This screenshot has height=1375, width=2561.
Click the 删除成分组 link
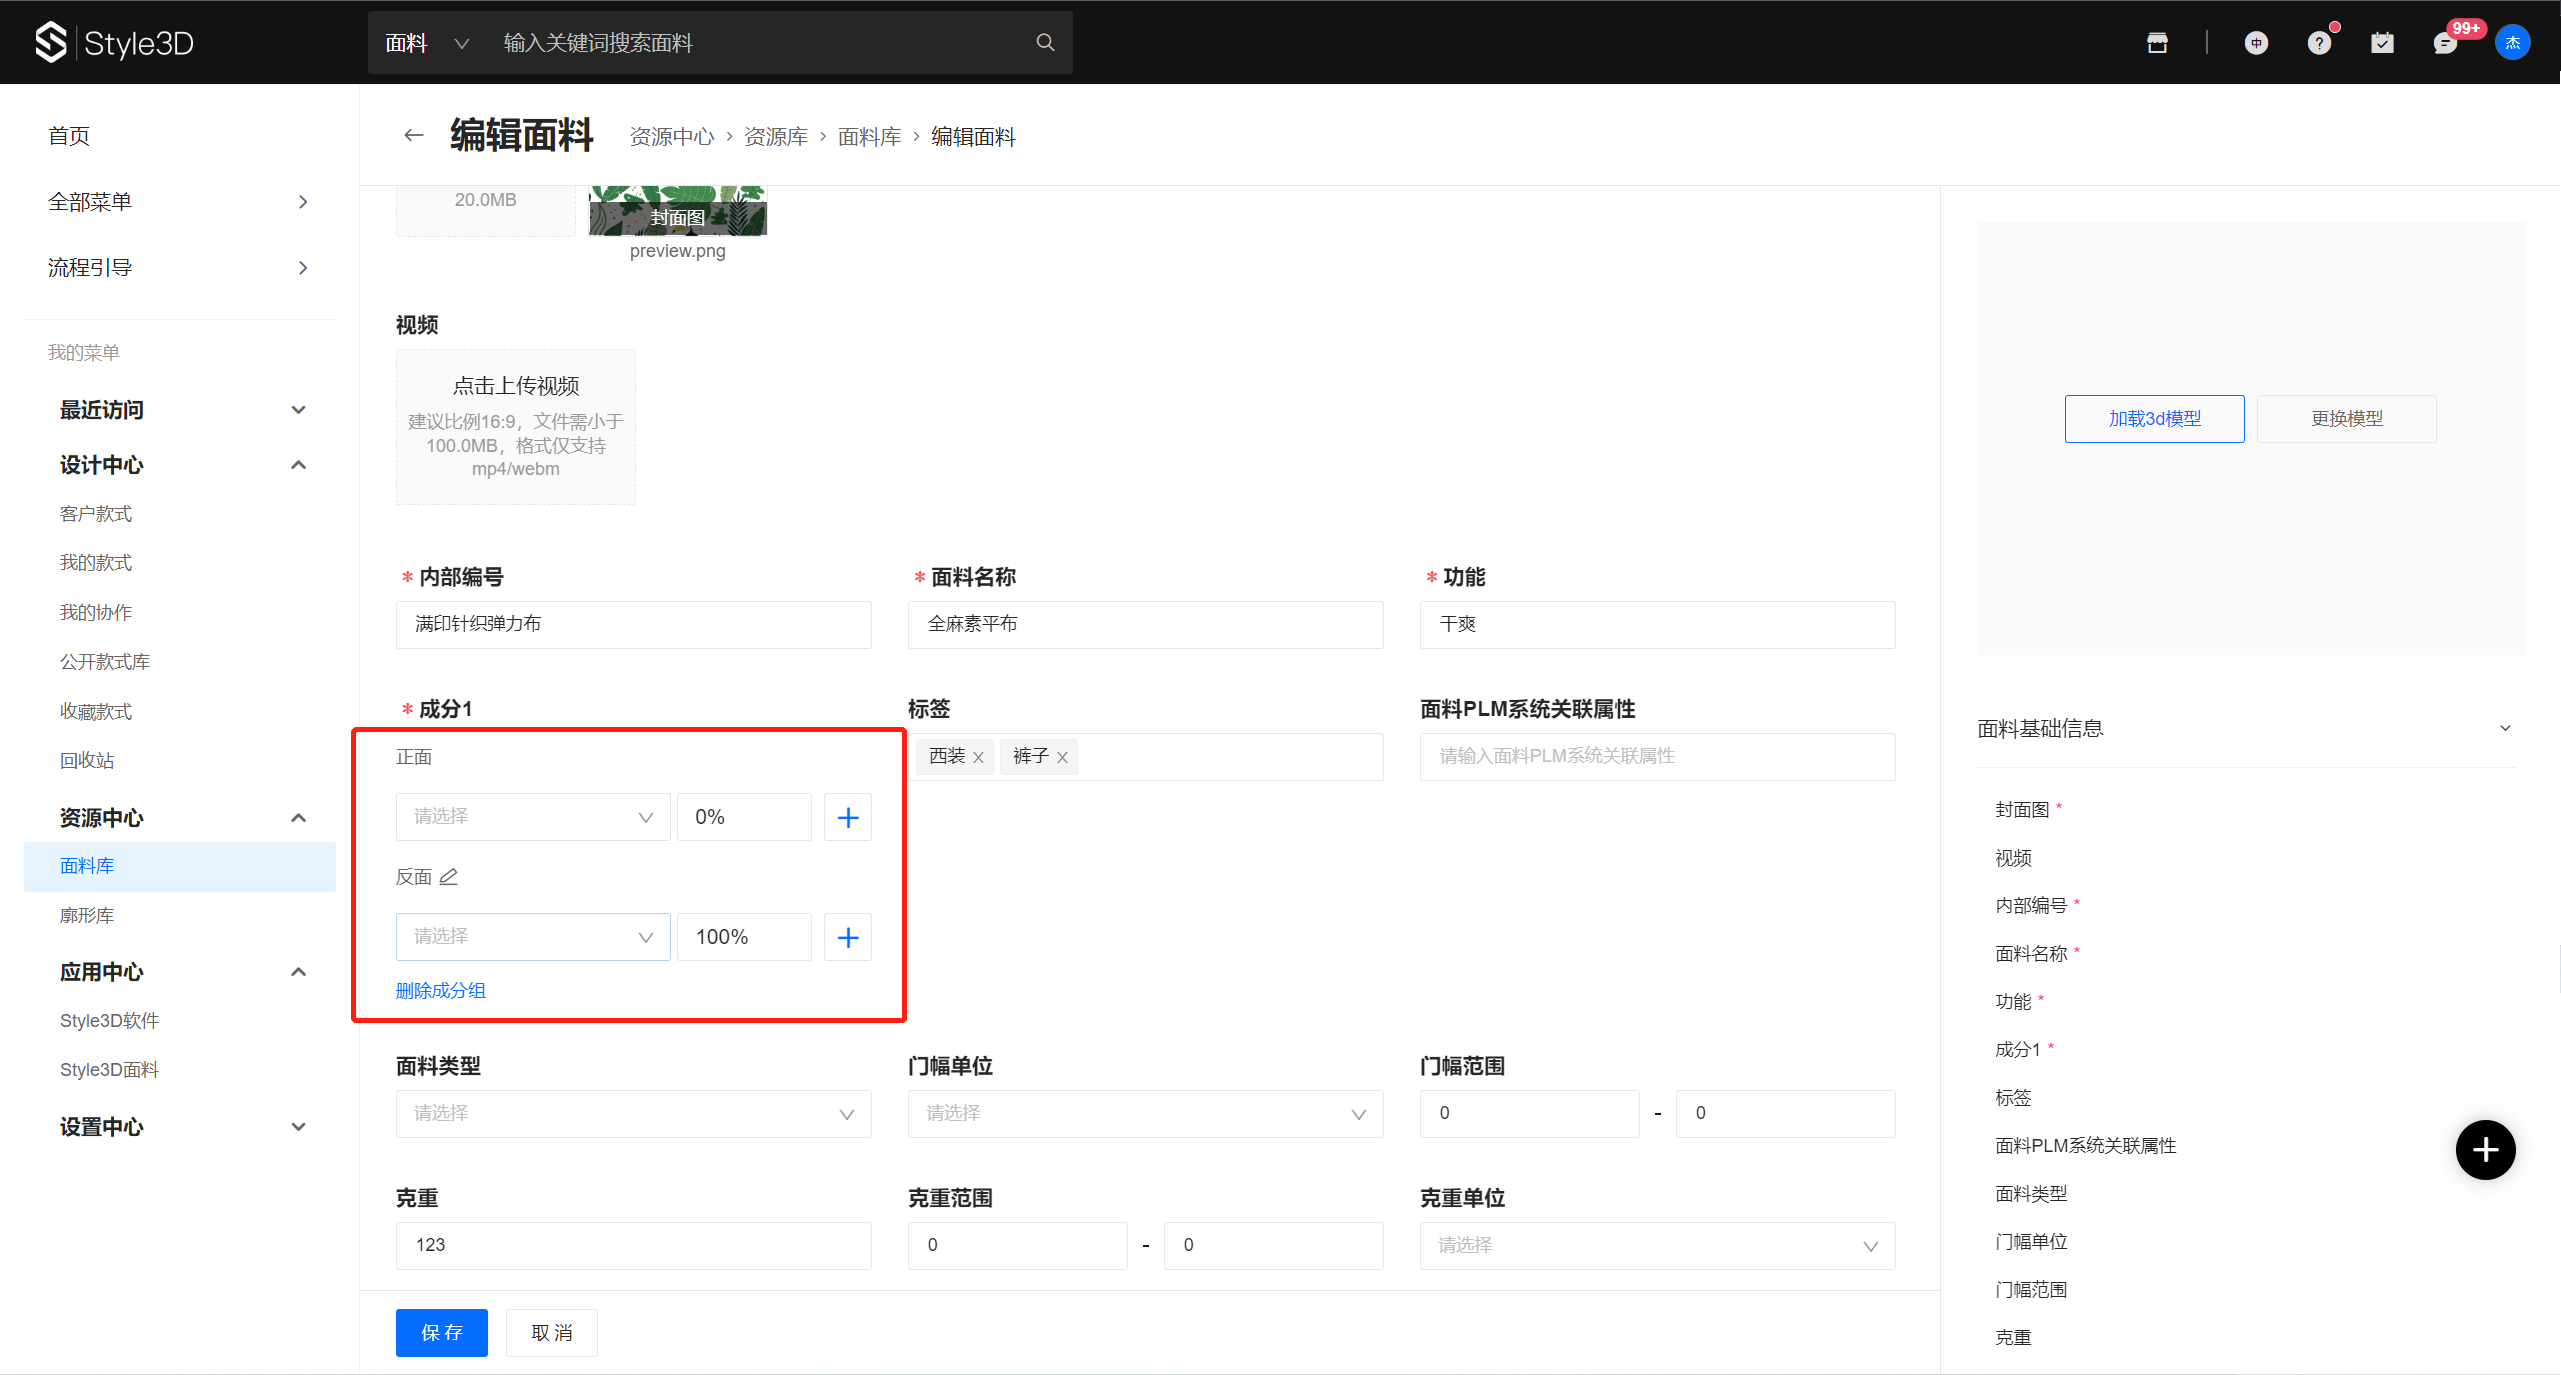(x=440, y=990)
